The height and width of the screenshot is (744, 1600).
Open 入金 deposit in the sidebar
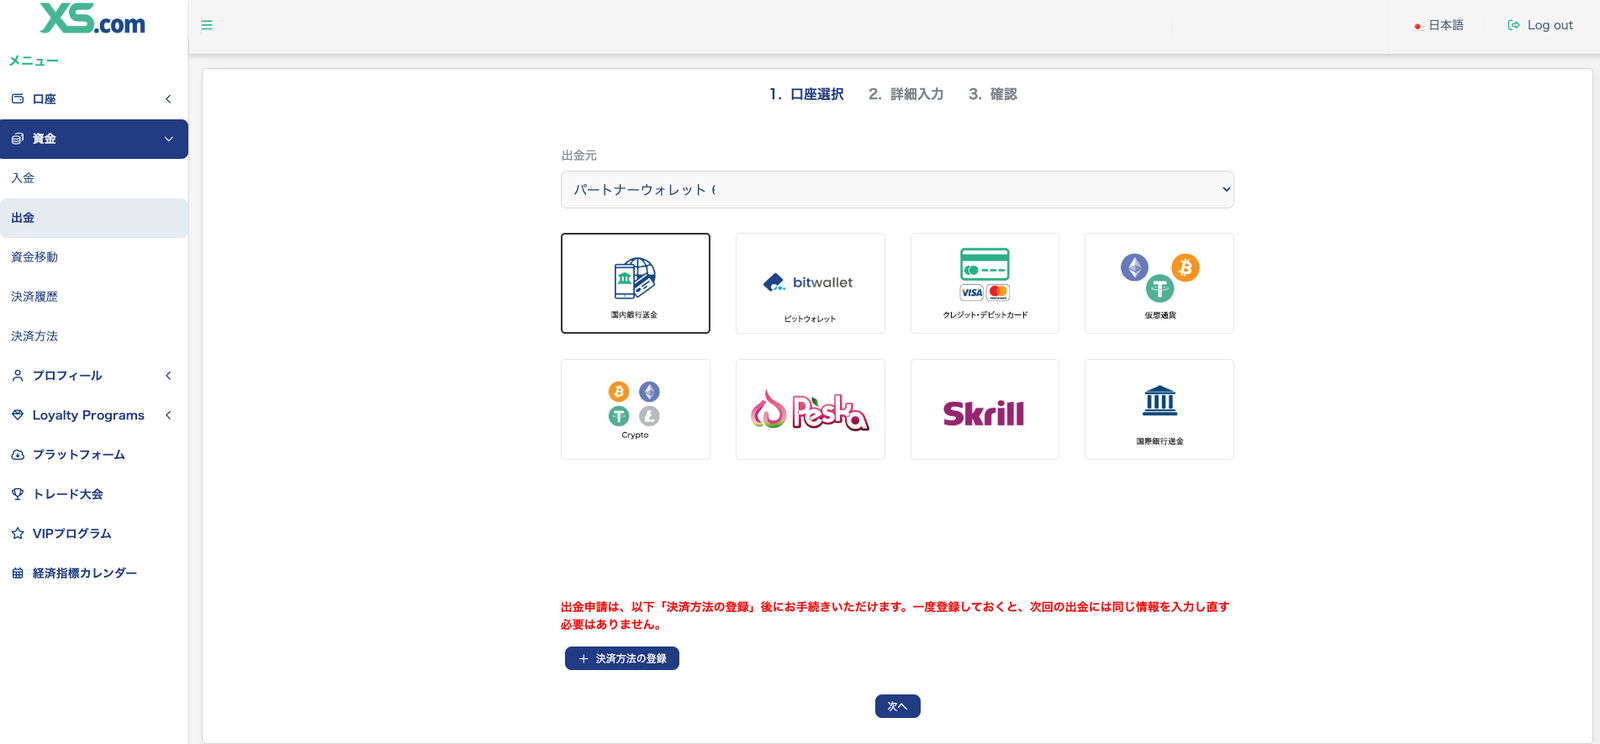pyautogui.click(x=94, y=178)
